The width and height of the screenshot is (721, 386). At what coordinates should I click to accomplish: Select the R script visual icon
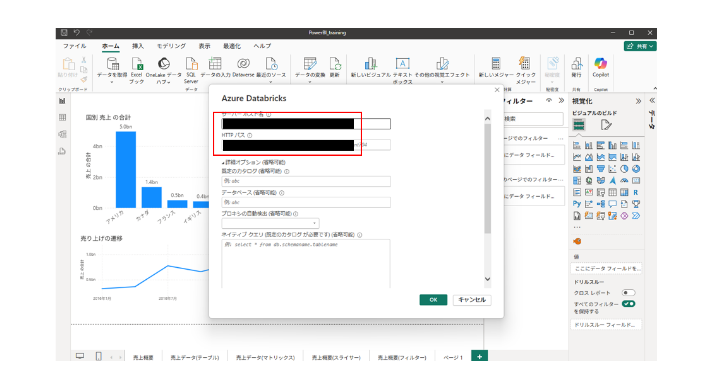pyautogui.click(x=635, y=192)
